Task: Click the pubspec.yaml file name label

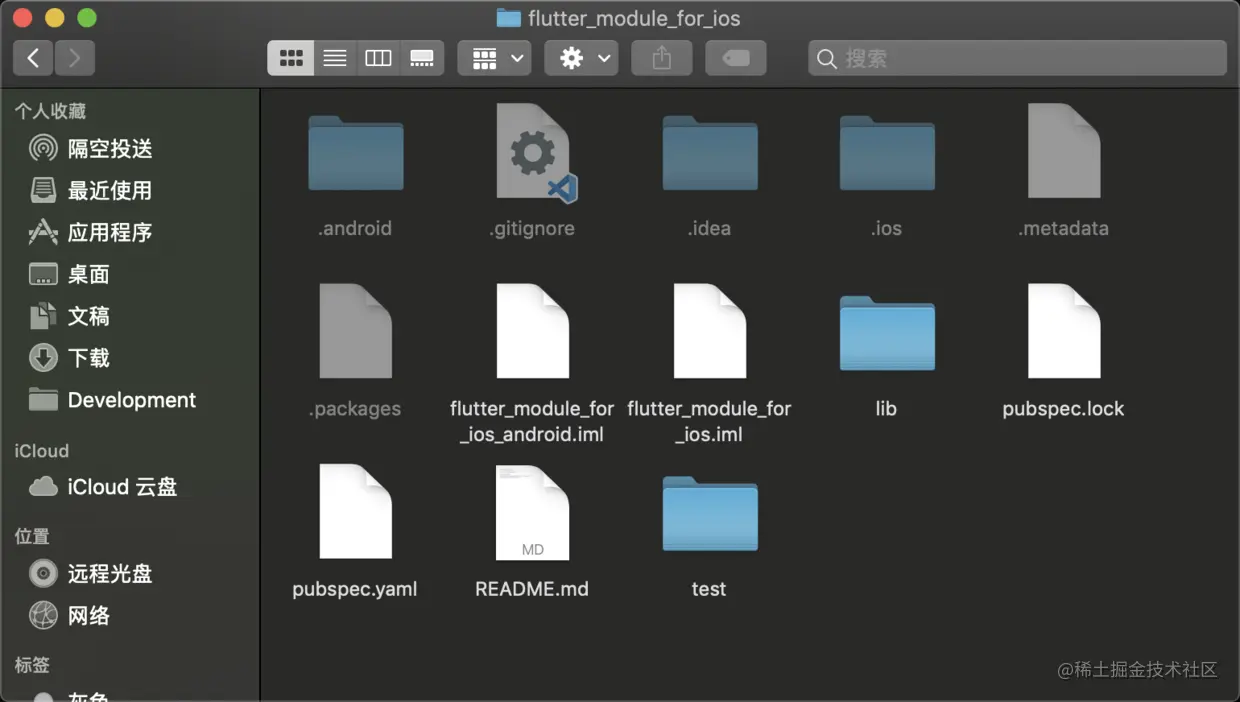Action: point(355,589)
